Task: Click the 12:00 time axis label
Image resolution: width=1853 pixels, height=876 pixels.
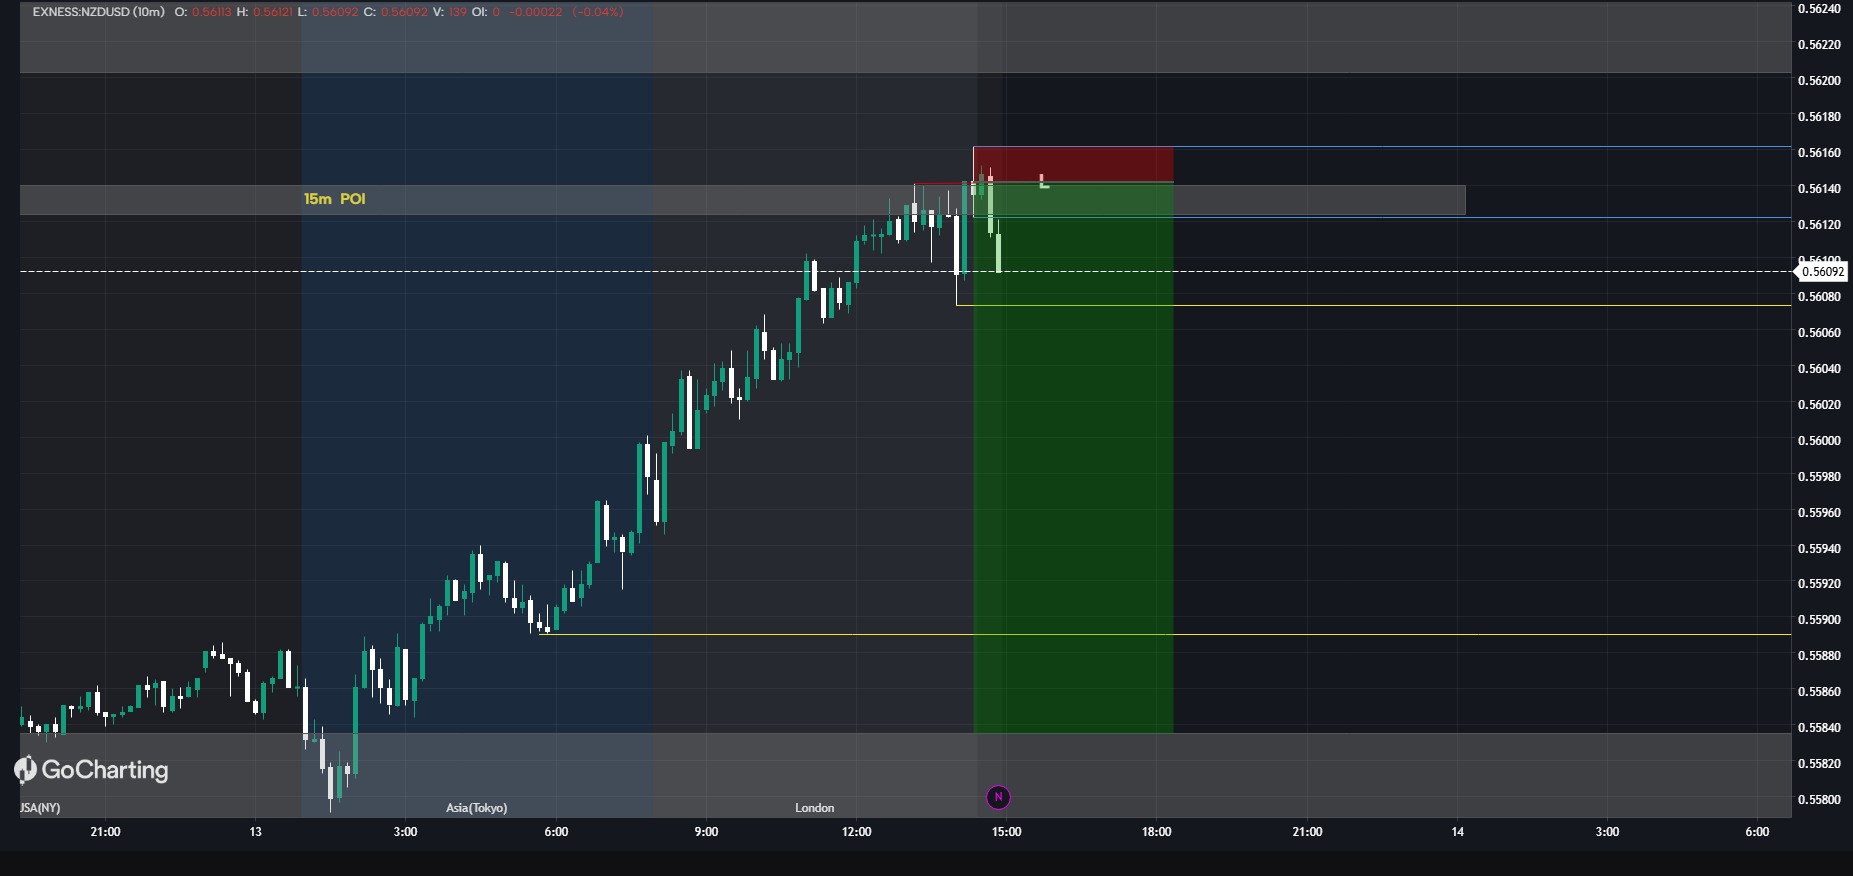Action: click(x=856, y=832)
